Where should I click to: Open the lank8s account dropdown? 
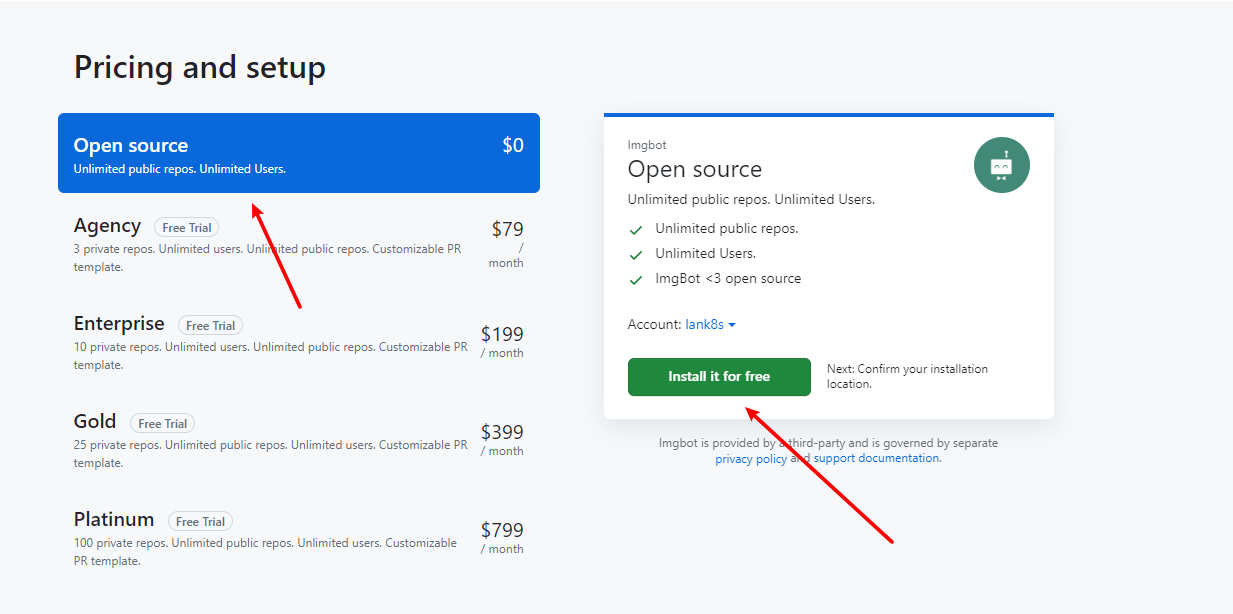[x=704, y=325]
